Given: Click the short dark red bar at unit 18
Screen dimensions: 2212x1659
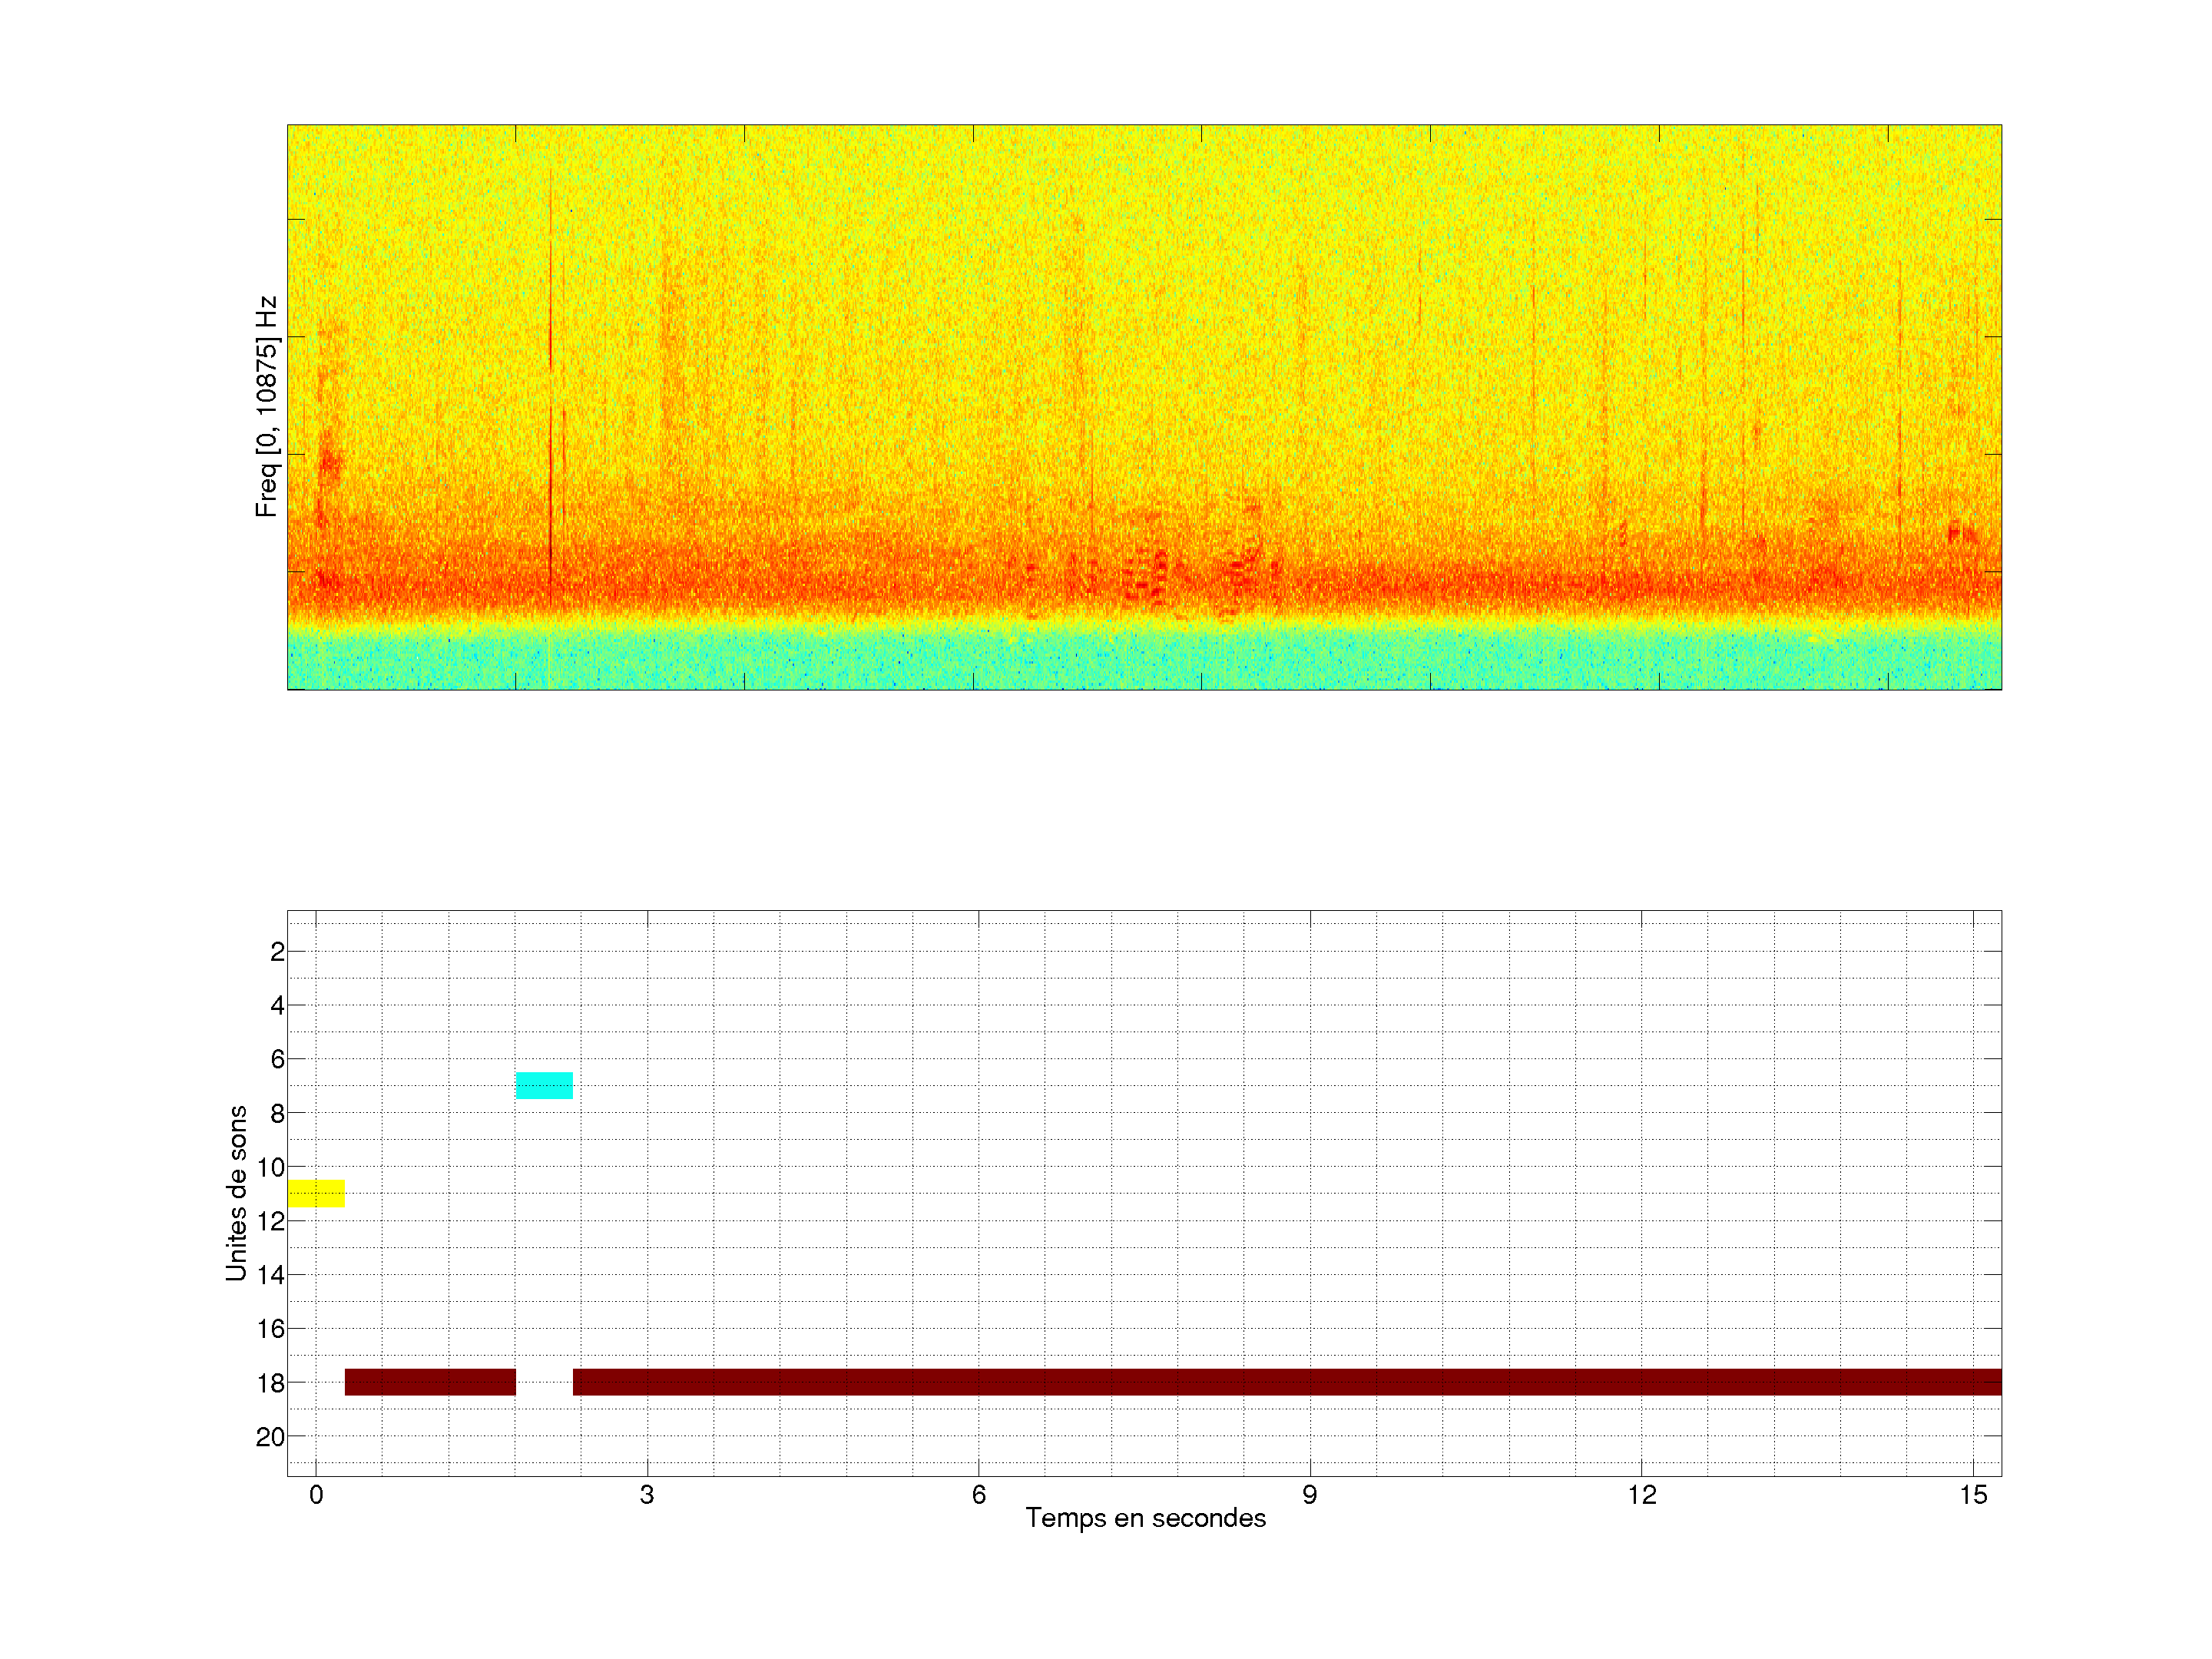Looking at the screenshot, I should coord(430,1382).
